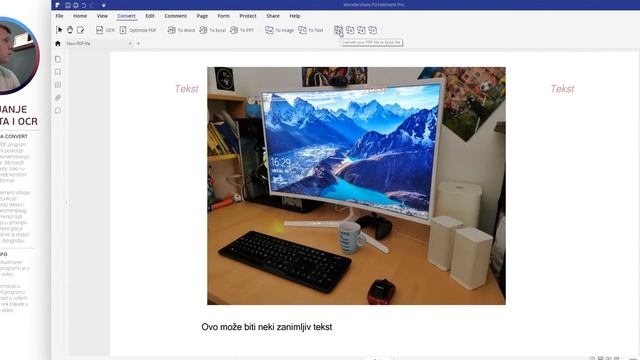Screen dimensions: 640x360
Task: Click the third unlabeled convert icon after Epub
Action: click(361, 30)
